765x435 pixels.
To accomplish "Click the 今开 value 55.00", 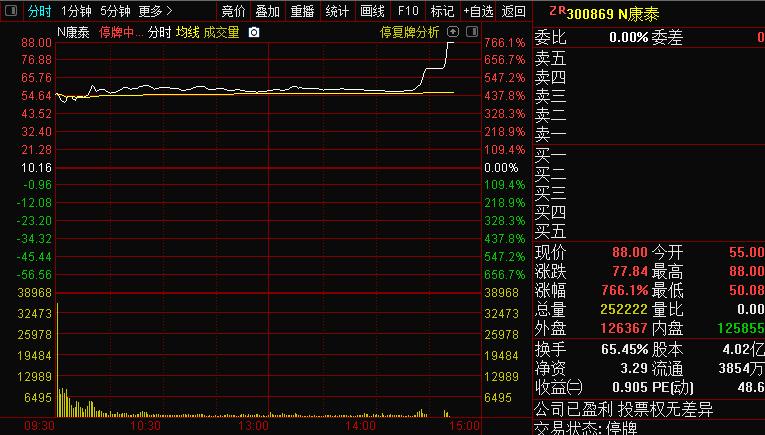I will pos(747,252).
